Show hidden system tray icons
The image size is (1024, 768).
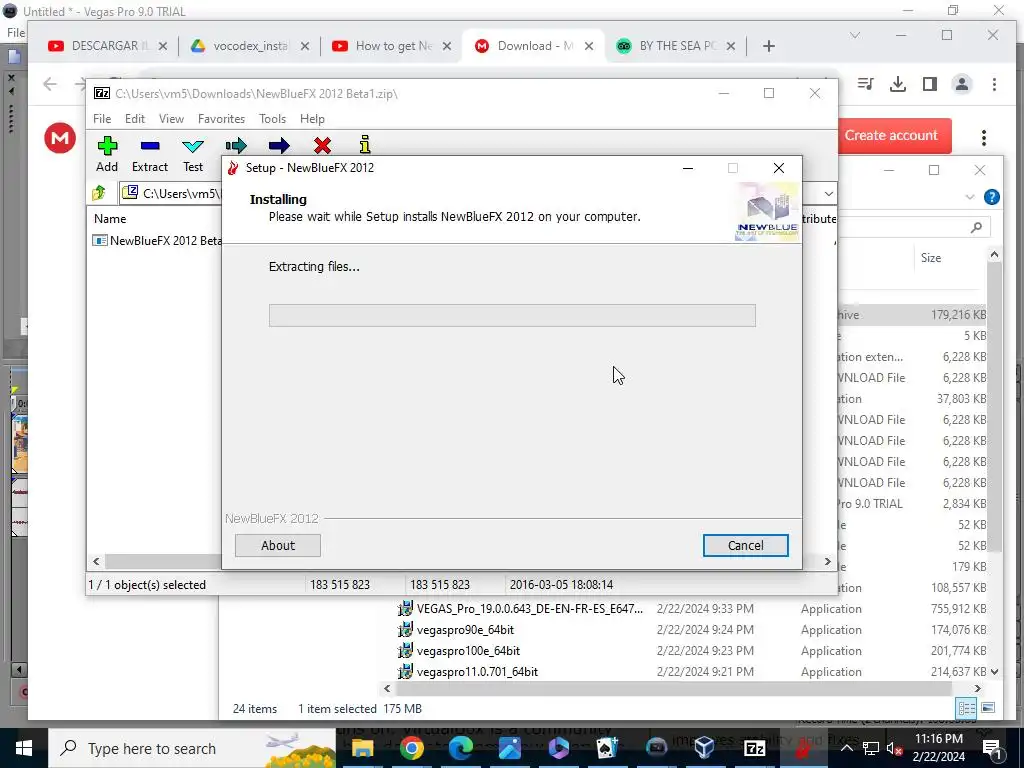tap(846, 748)
